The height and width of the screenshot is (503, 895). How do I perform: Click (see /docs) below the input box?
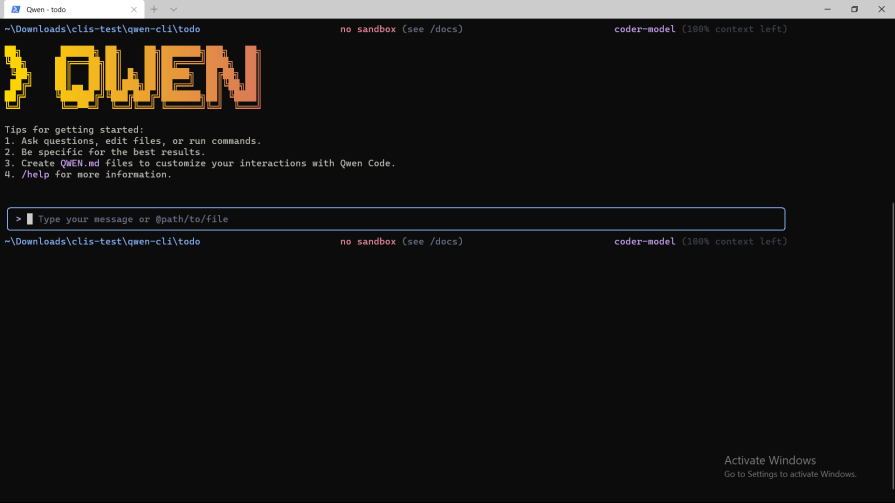pos(432,241)
